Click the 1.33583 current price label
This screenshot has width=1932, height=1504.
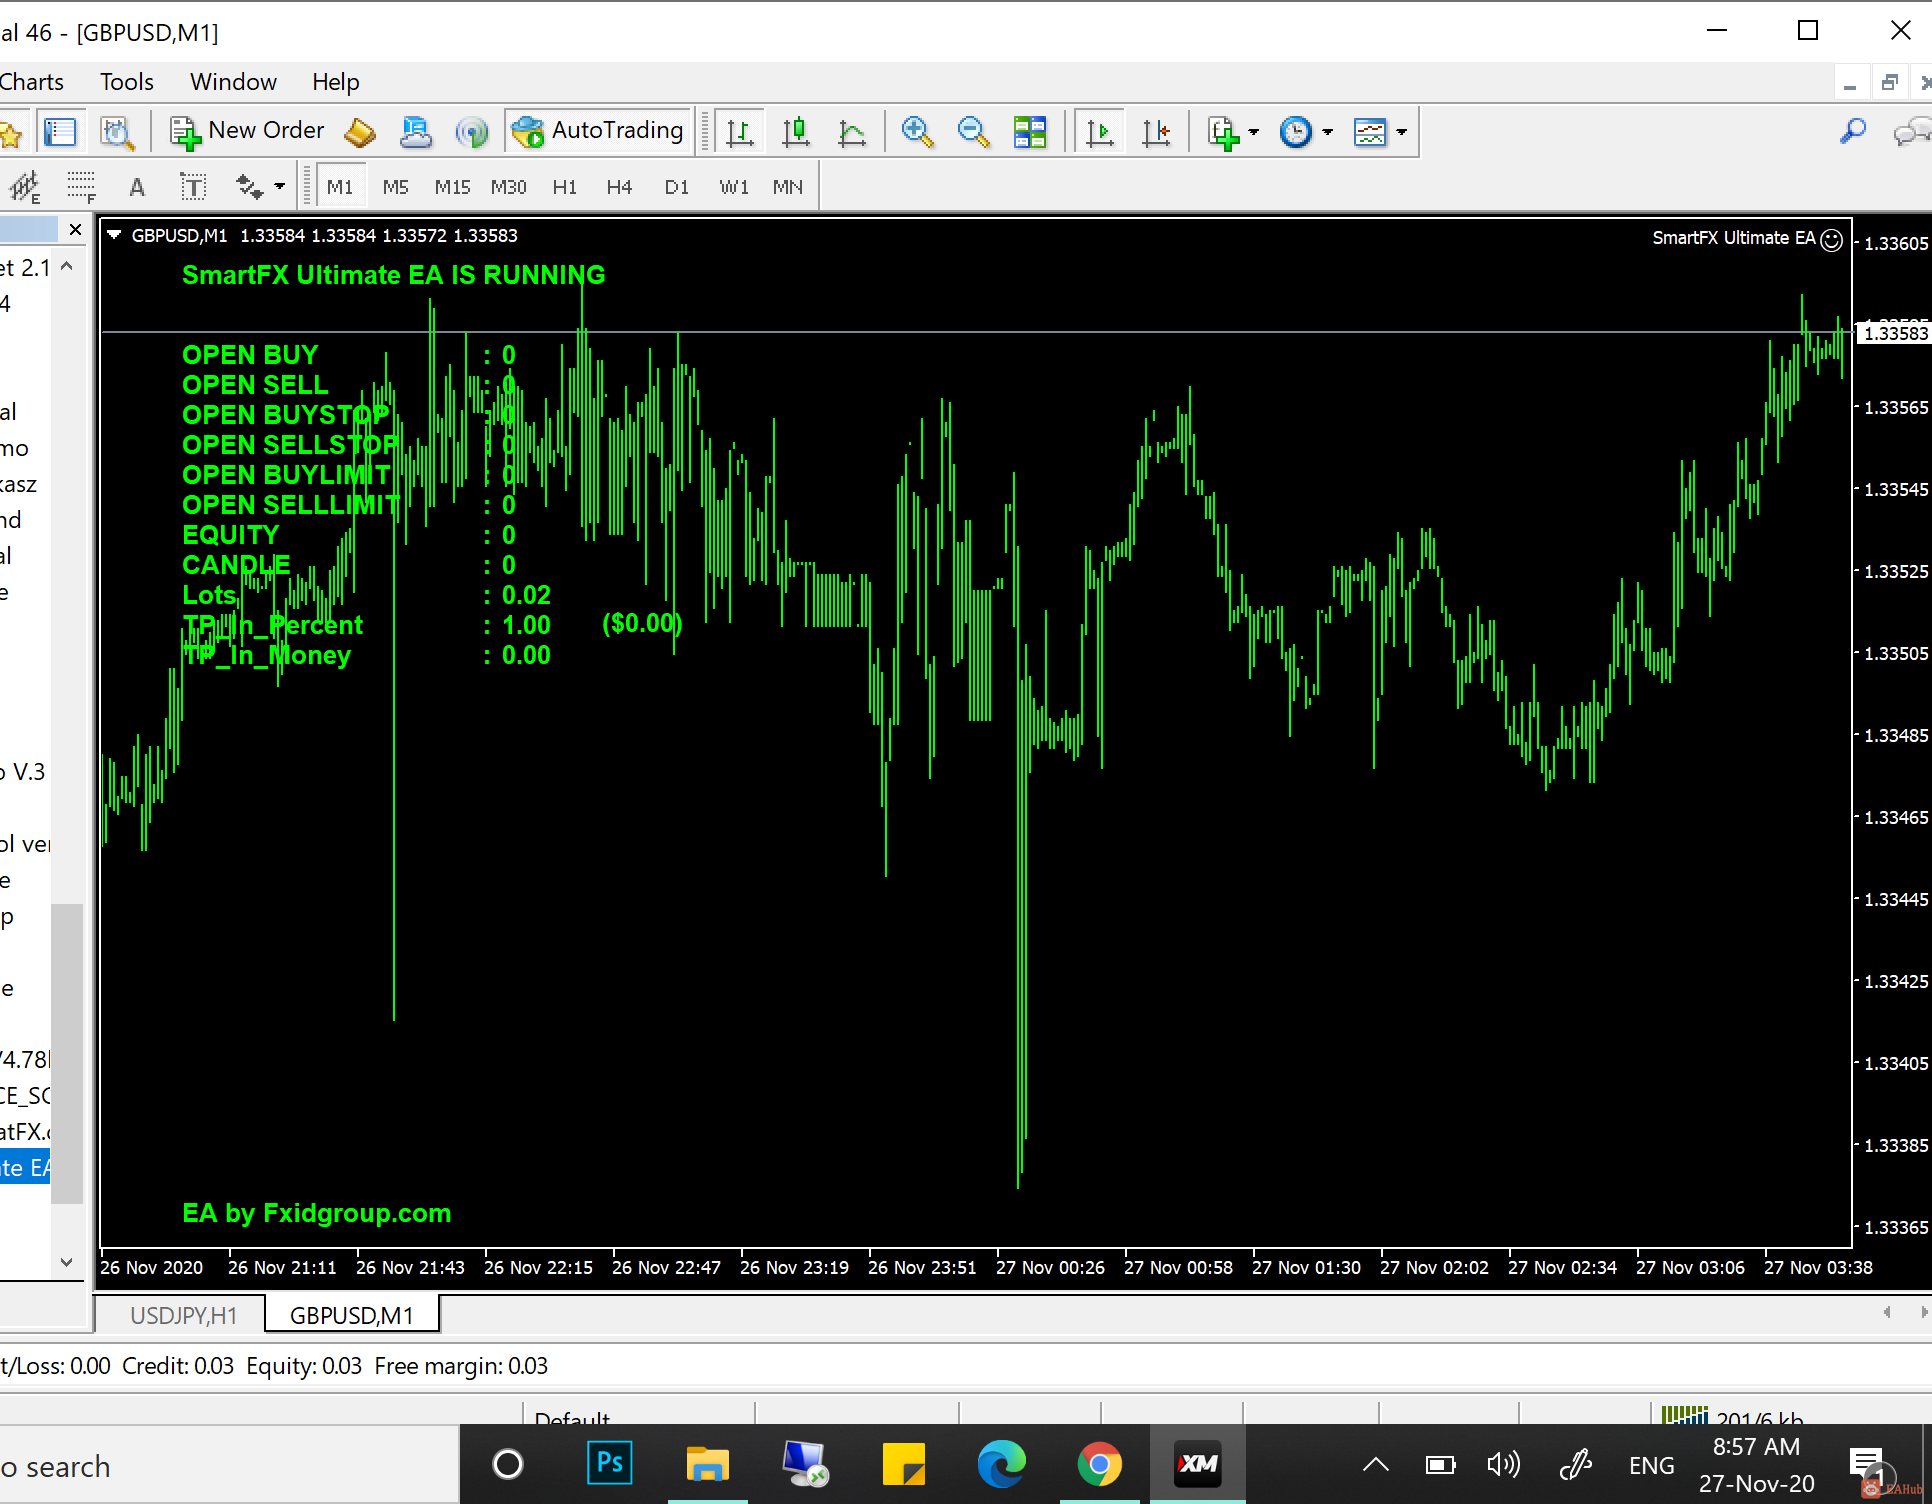pos(1895,333)
